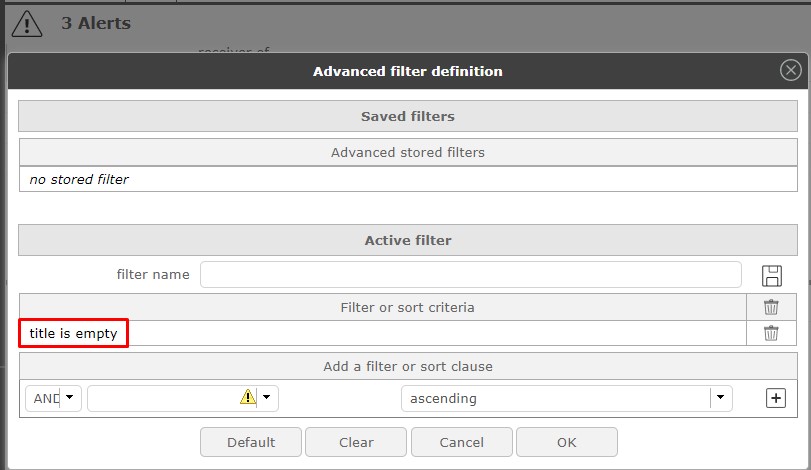Close the Advanced filter definition dialog

[x=790, y=71]
